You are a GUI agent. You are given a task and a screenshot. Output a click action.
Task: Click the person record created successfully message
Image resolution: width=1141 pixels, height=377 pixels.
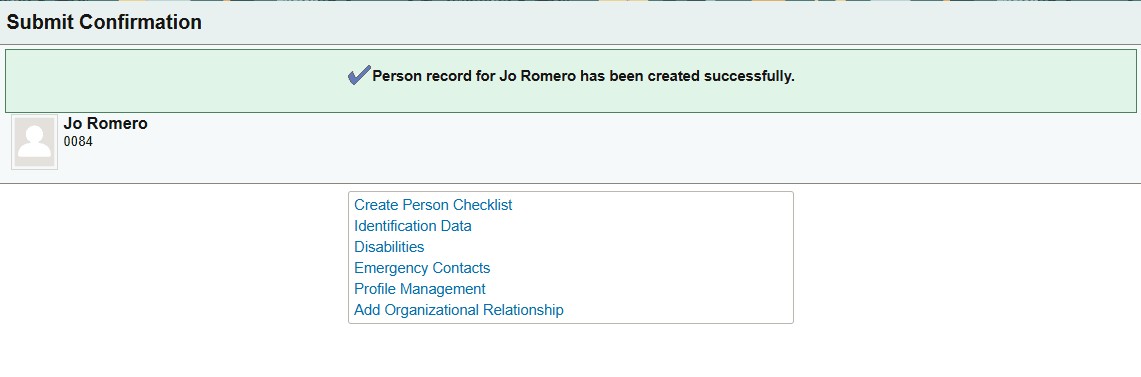click(x=584, y=76)
